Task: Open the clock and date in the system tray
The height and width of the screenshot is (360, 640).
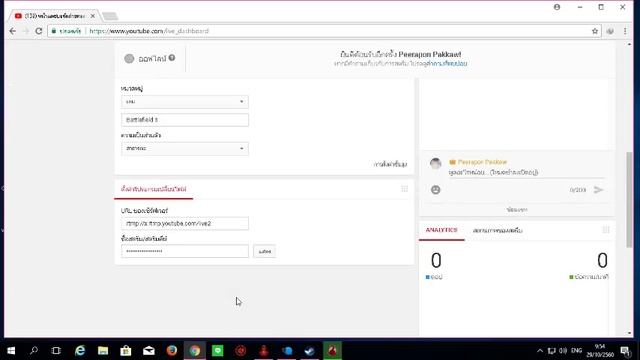Action: (600, 351)
